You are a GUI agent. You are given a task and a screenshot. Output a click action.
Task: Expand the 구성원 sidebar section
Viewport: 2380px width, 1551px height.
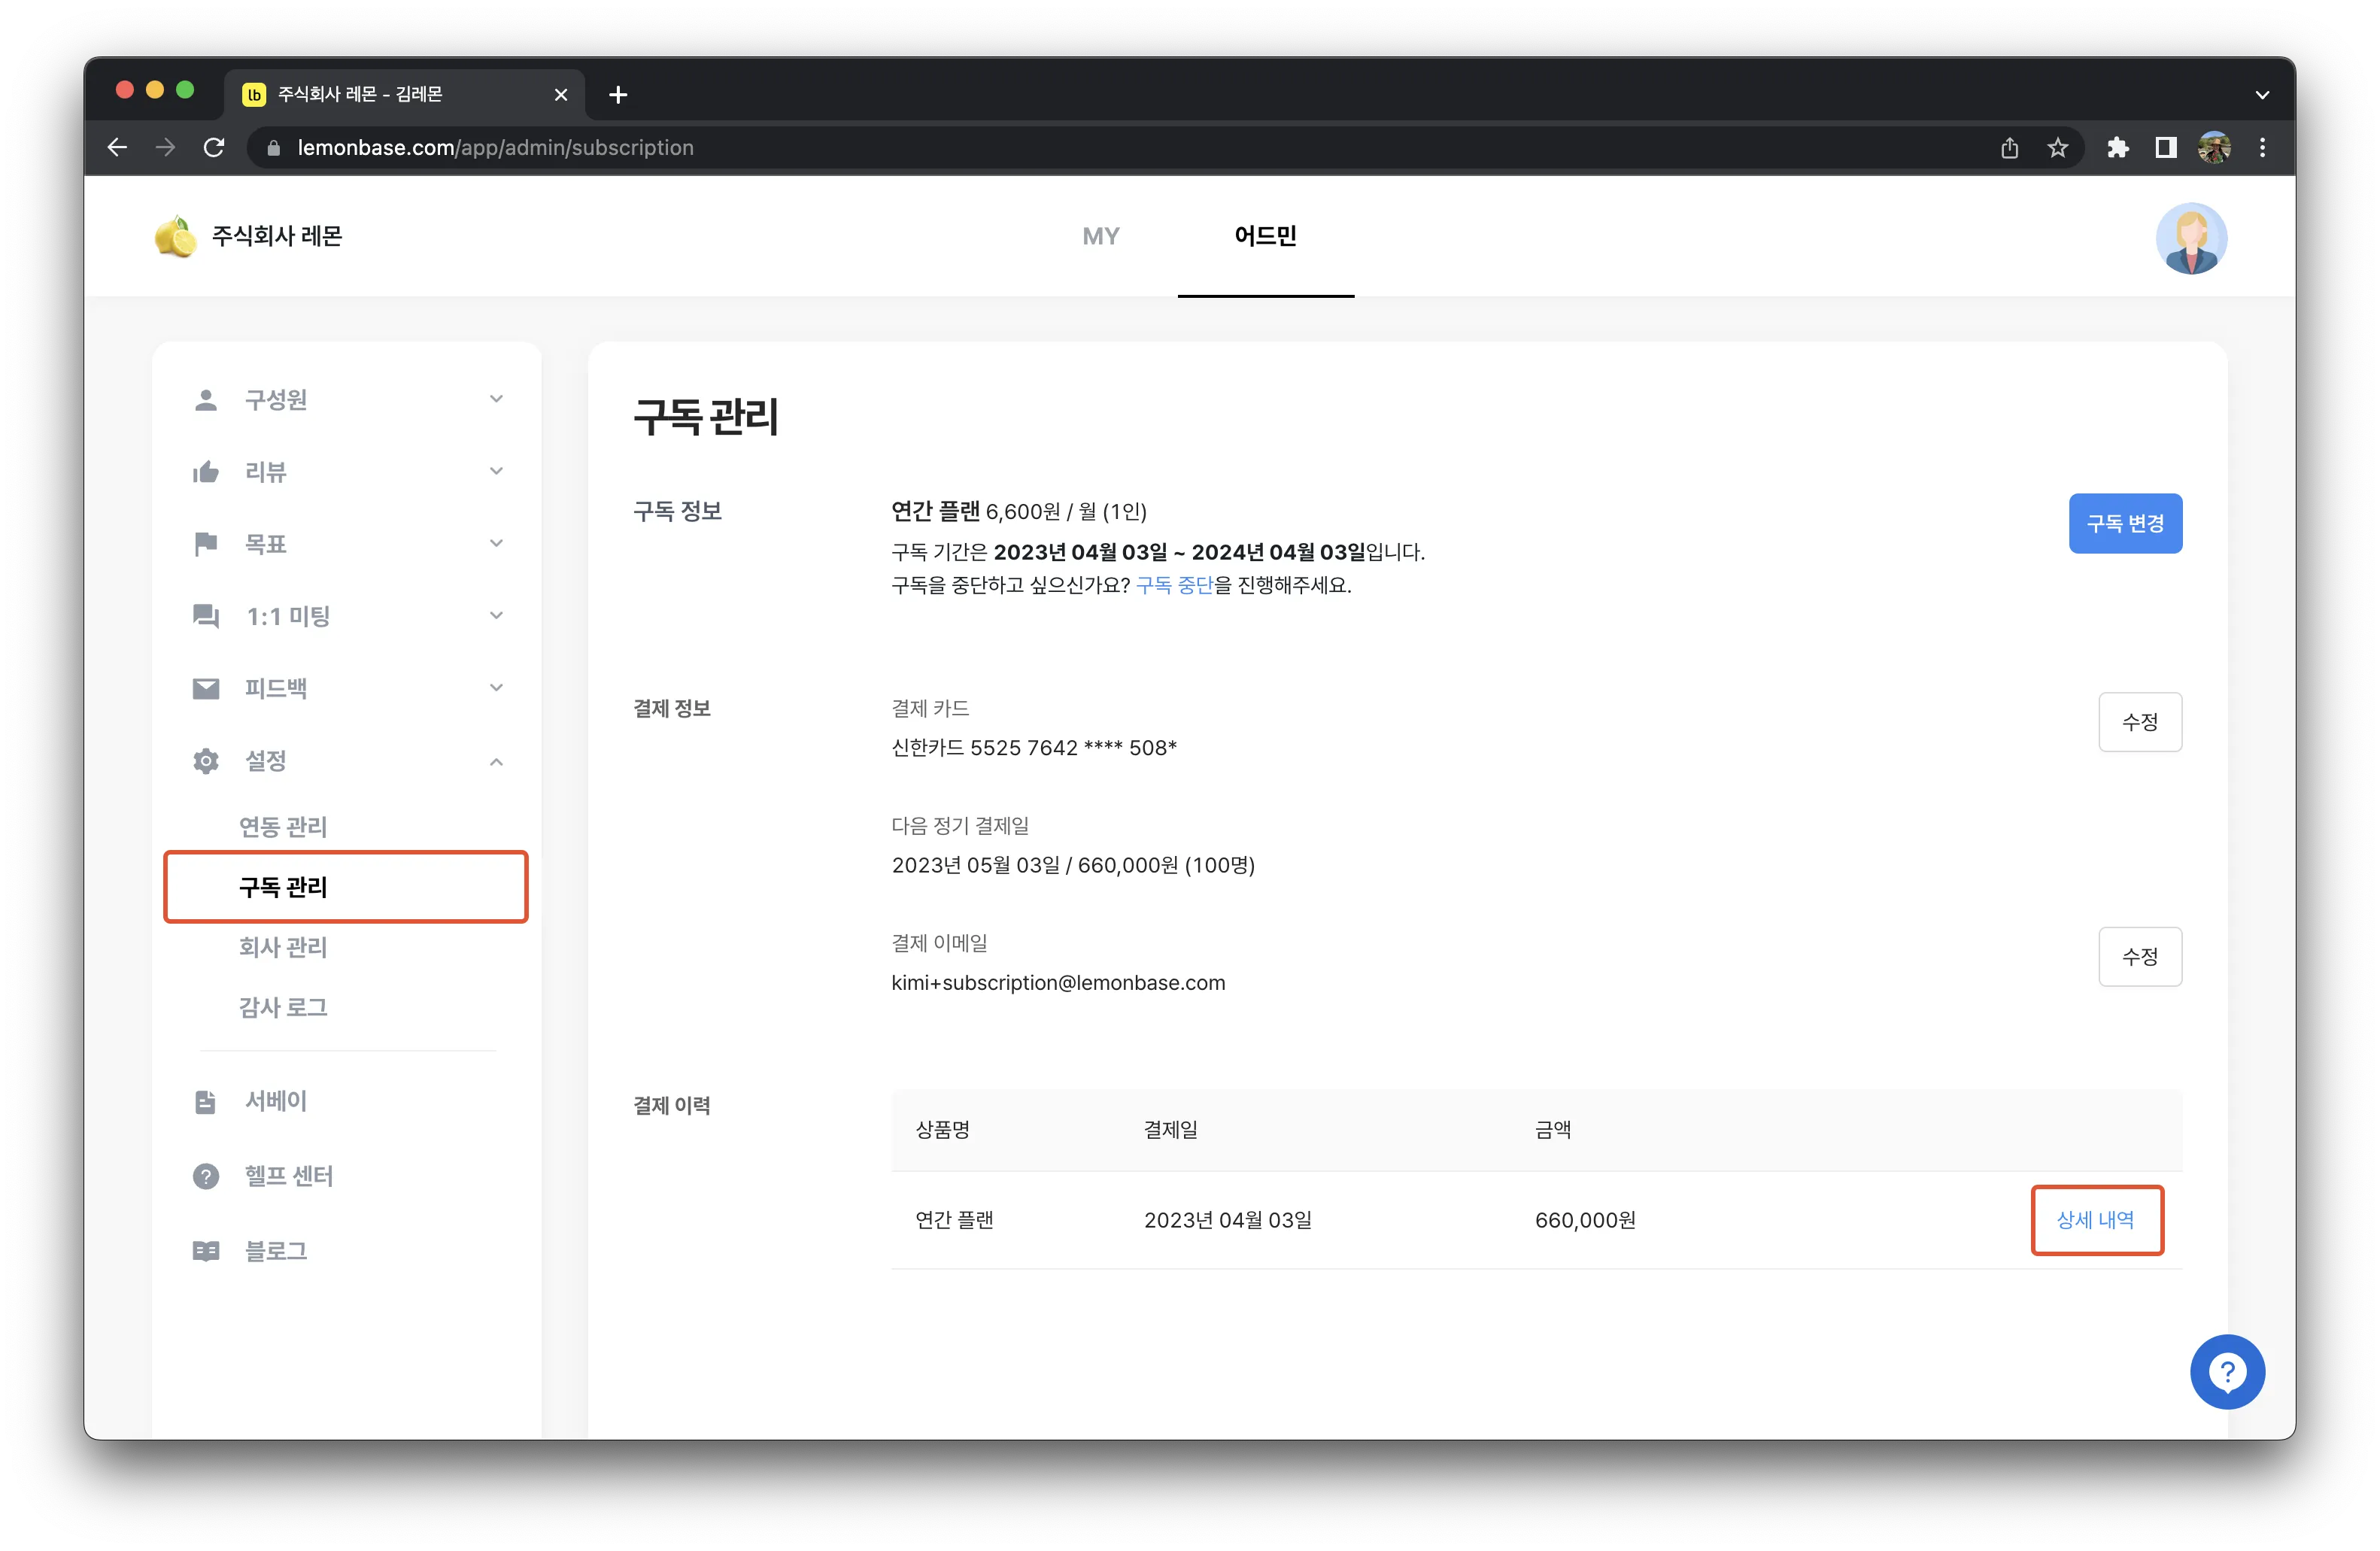346,400
